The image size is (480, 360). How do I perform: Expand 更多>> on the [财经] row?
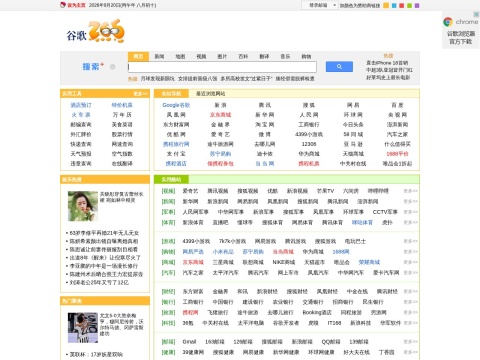410,292
